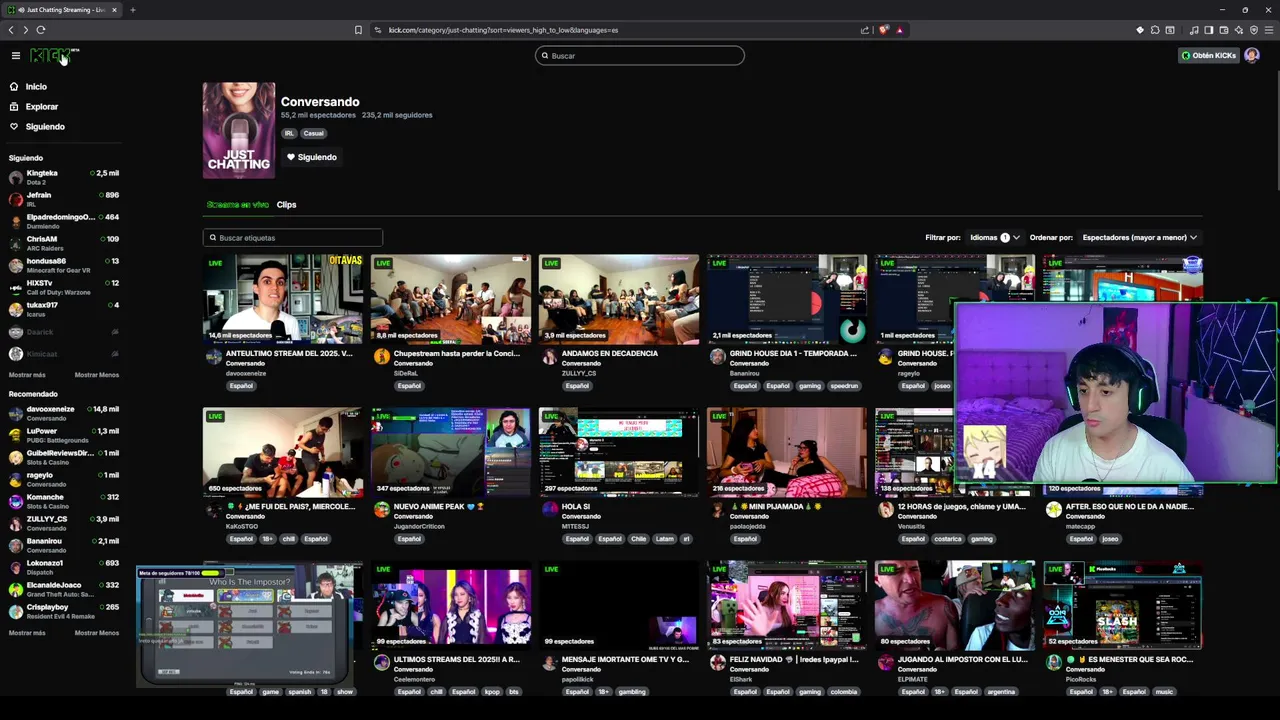Reload the page in the browser

pyautogui.click(x=41, y=30)
